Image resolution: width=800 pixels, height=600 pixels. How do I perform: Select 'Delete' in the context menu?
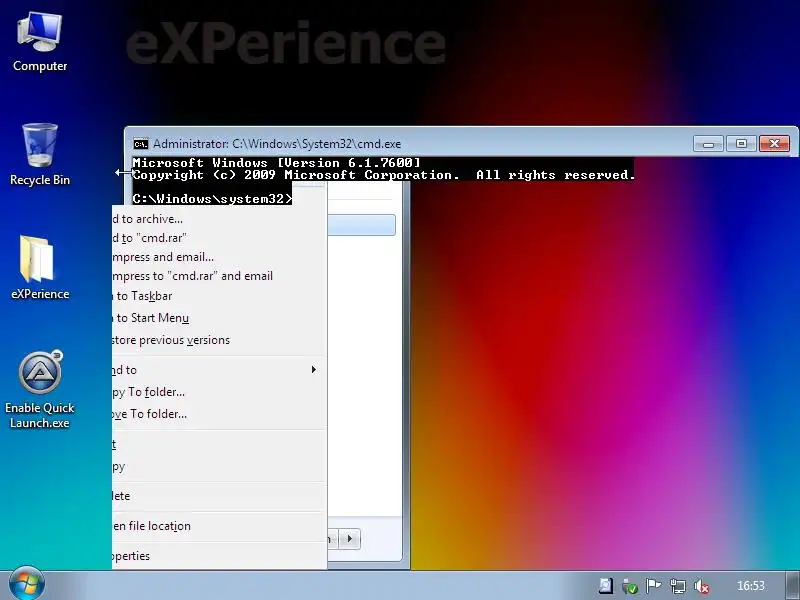[x=219, y=496]
